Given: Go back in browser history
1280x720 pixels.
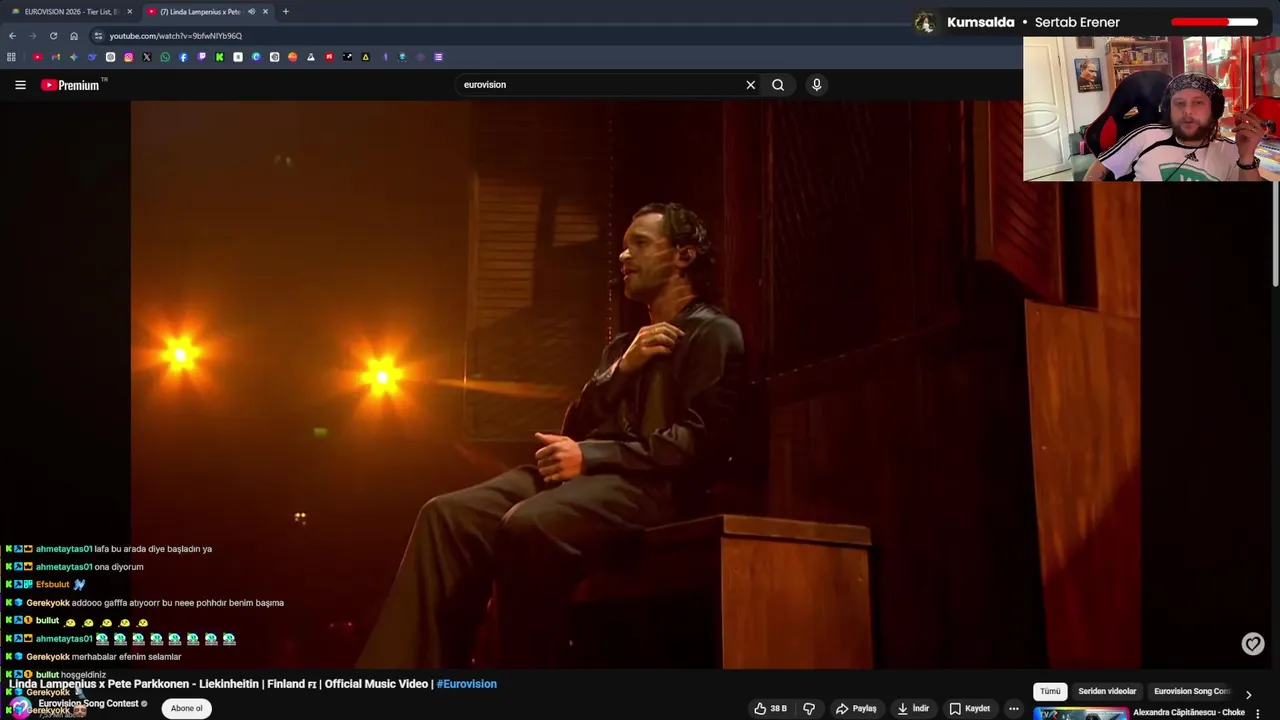Looking at the screenshot, I should click(x=12, y=36).
